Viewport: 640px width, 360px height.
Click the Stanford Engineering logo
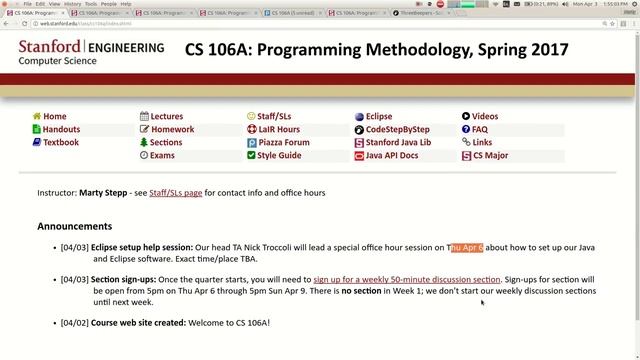coord(91,52)
